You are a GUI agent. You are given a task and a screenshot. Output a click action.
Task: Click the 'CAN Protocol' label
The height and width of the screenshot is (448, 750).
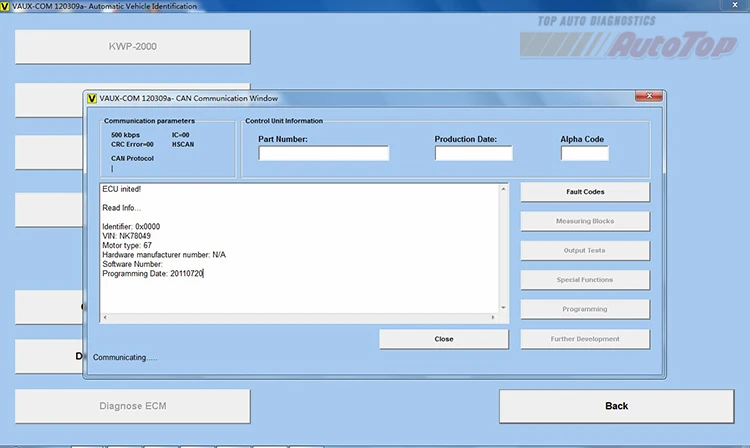tap(132, 158)
